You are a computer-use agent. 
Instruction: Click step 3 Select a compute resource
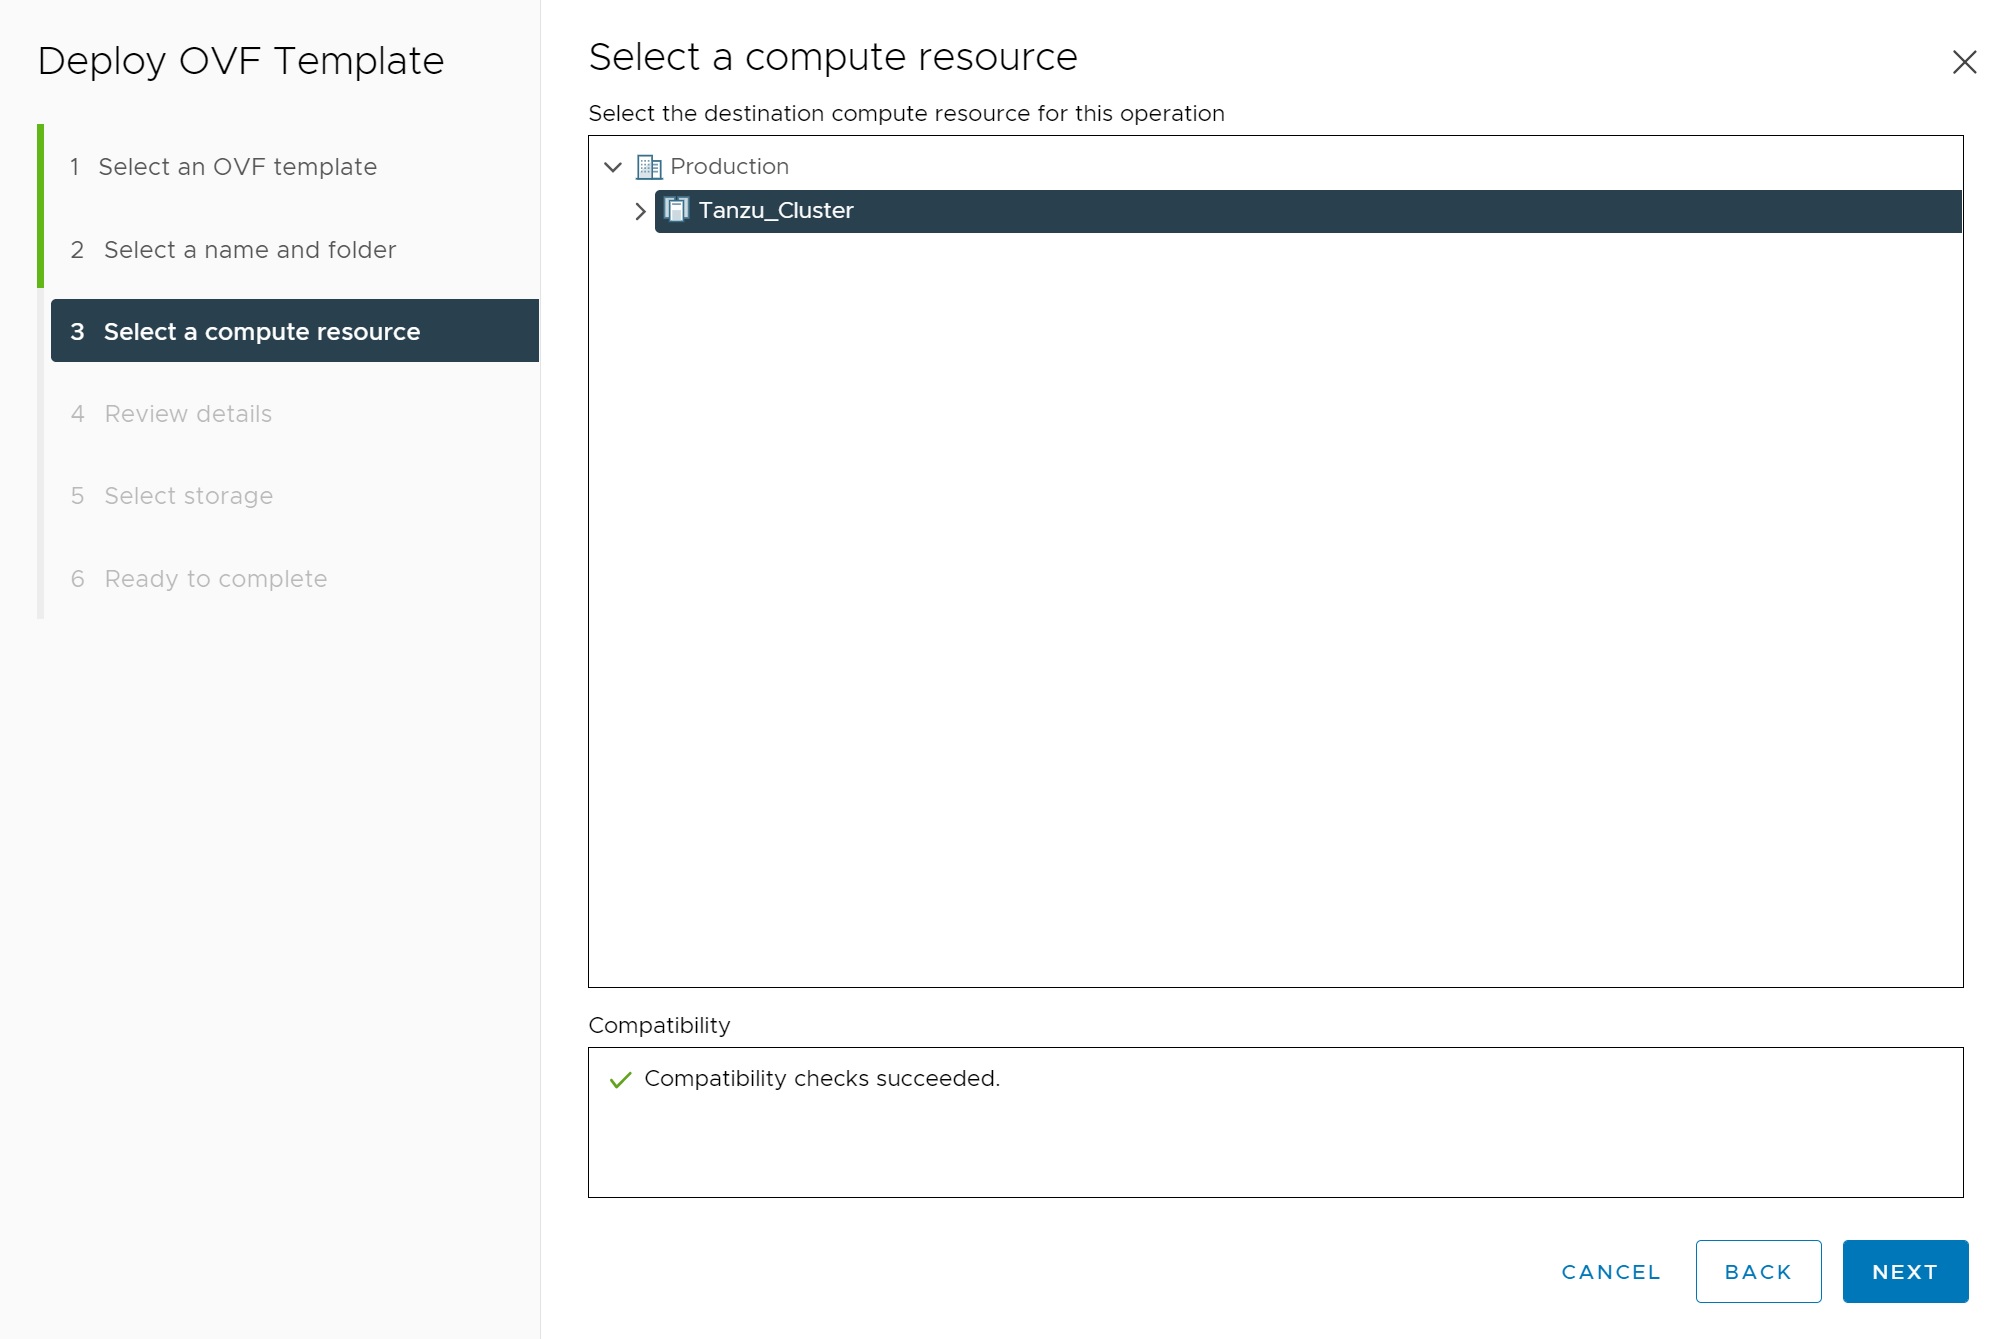[262, 332]
